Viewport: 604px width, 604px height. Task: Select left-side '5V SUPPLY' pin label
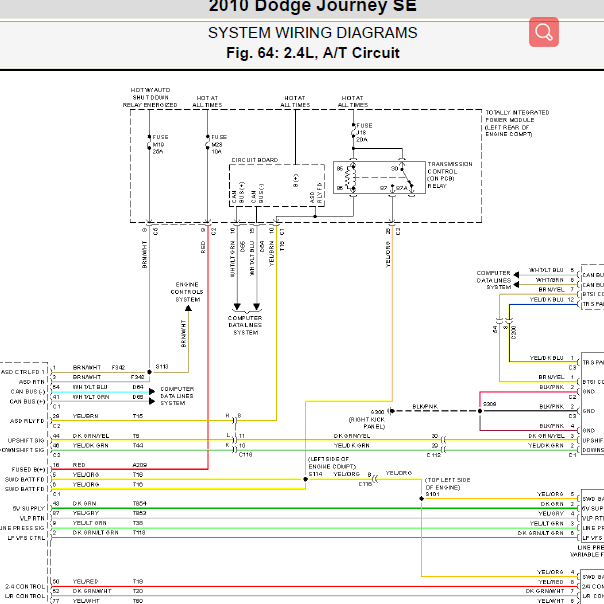pyautogui.click(x=29, y=508)
